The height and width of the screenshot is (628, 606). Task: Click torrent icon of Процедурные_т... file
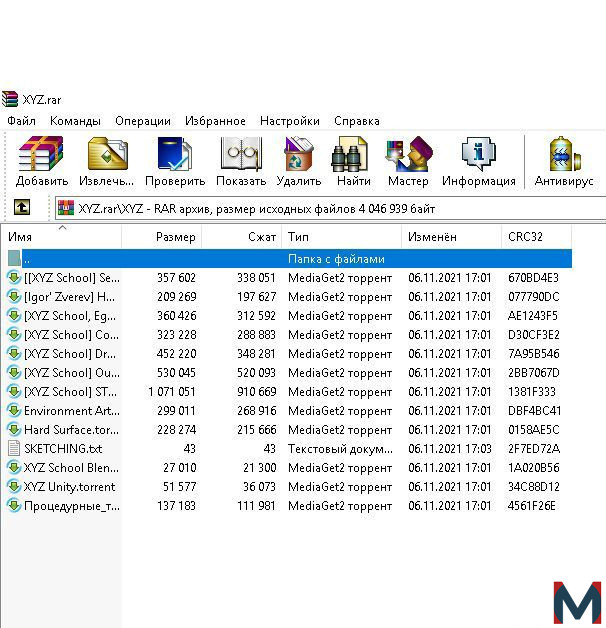point(14,506)
